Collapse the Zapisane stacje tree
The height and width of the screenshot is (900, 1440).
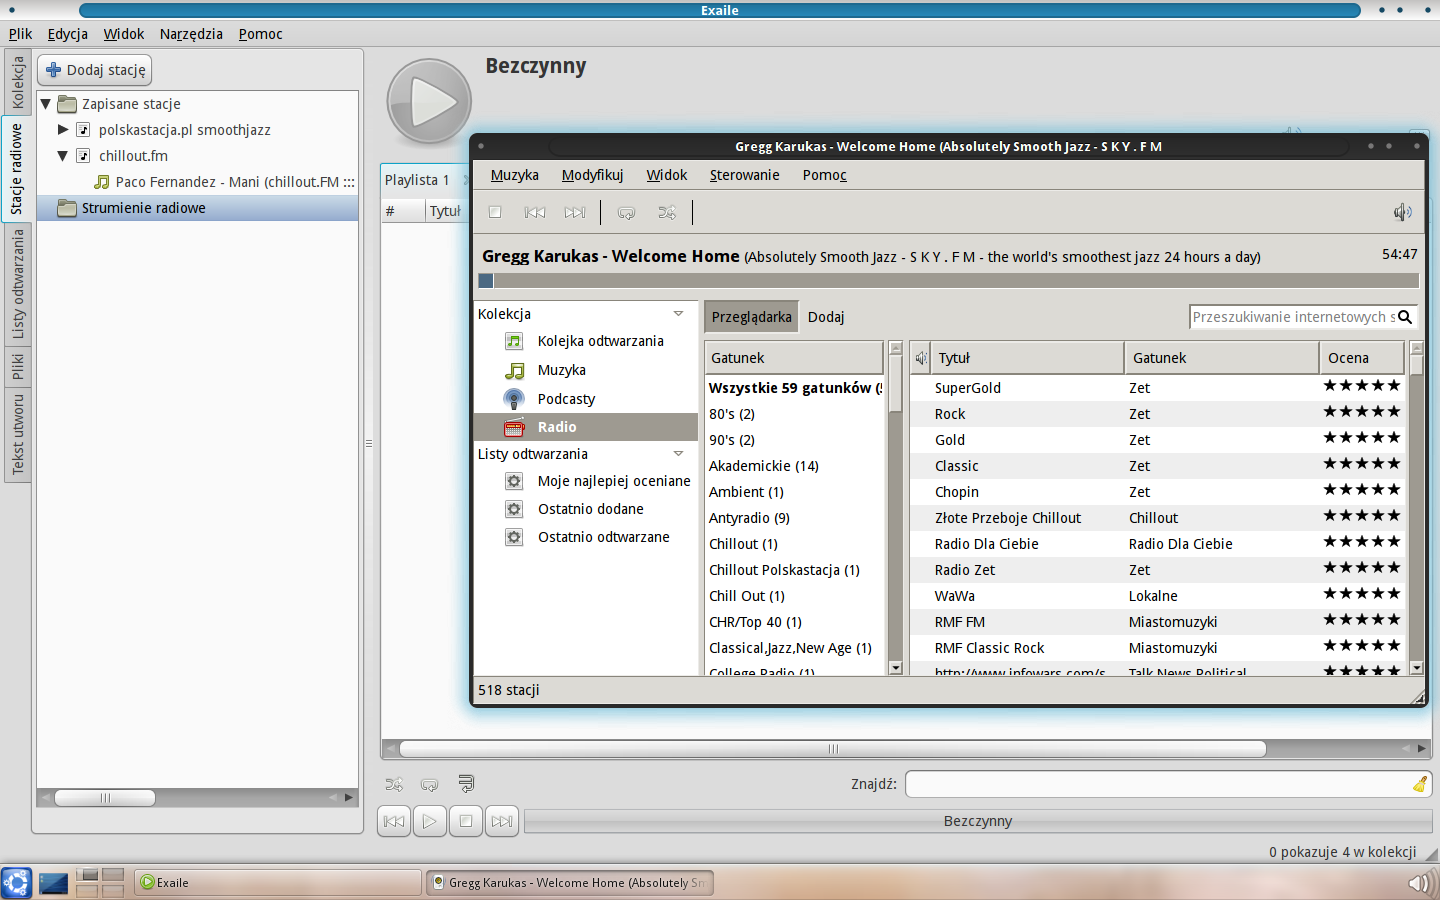point(46,104)
